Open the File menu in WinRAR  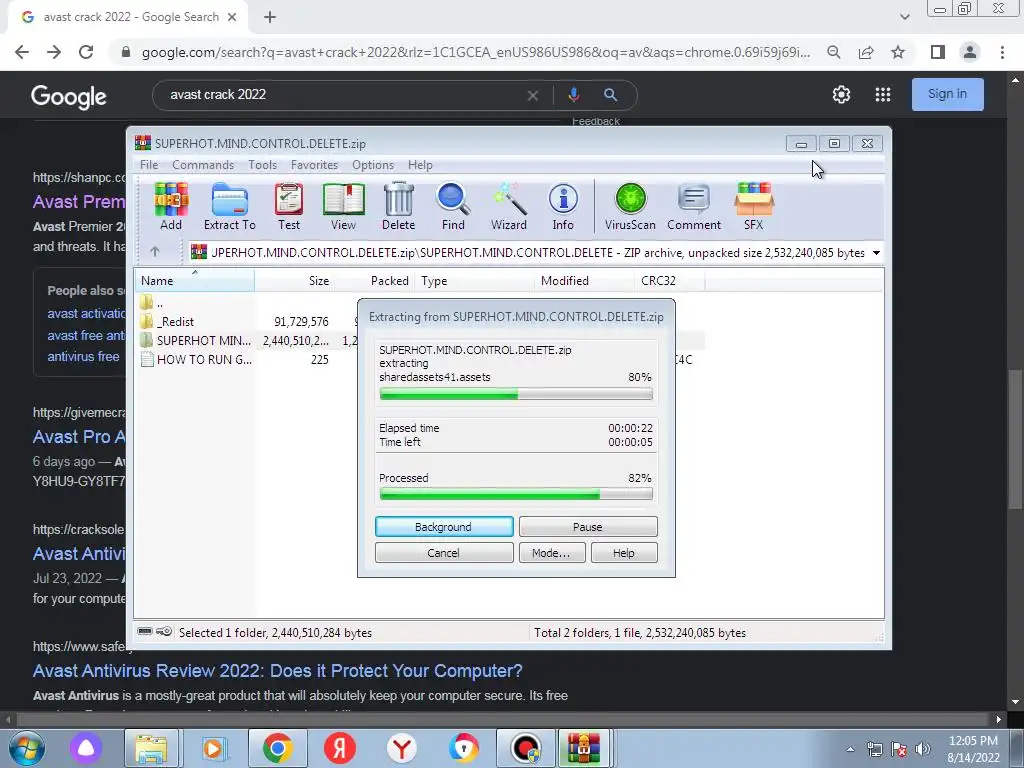point(149,165)
